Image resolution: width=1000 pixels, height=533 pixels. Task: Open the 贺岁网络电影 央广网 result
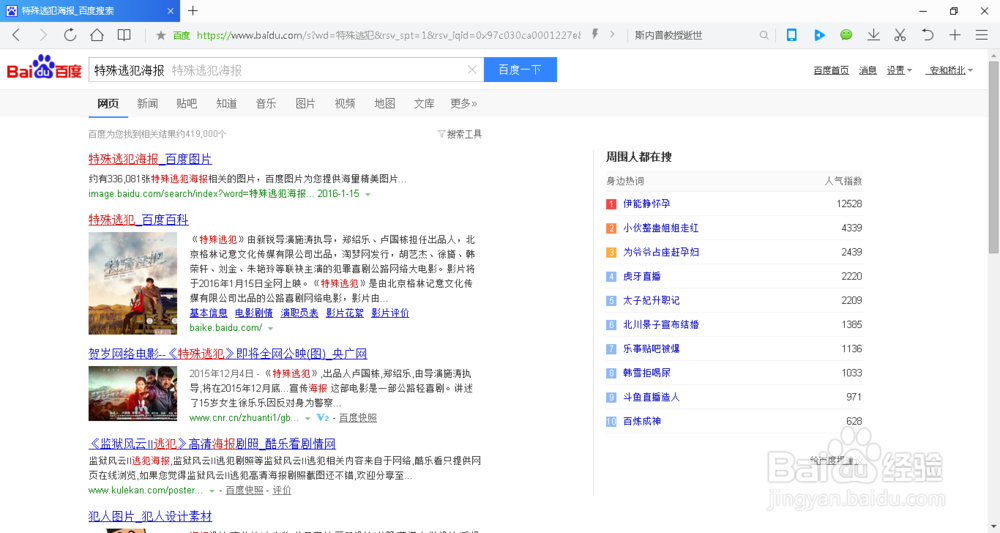[228, 354]
